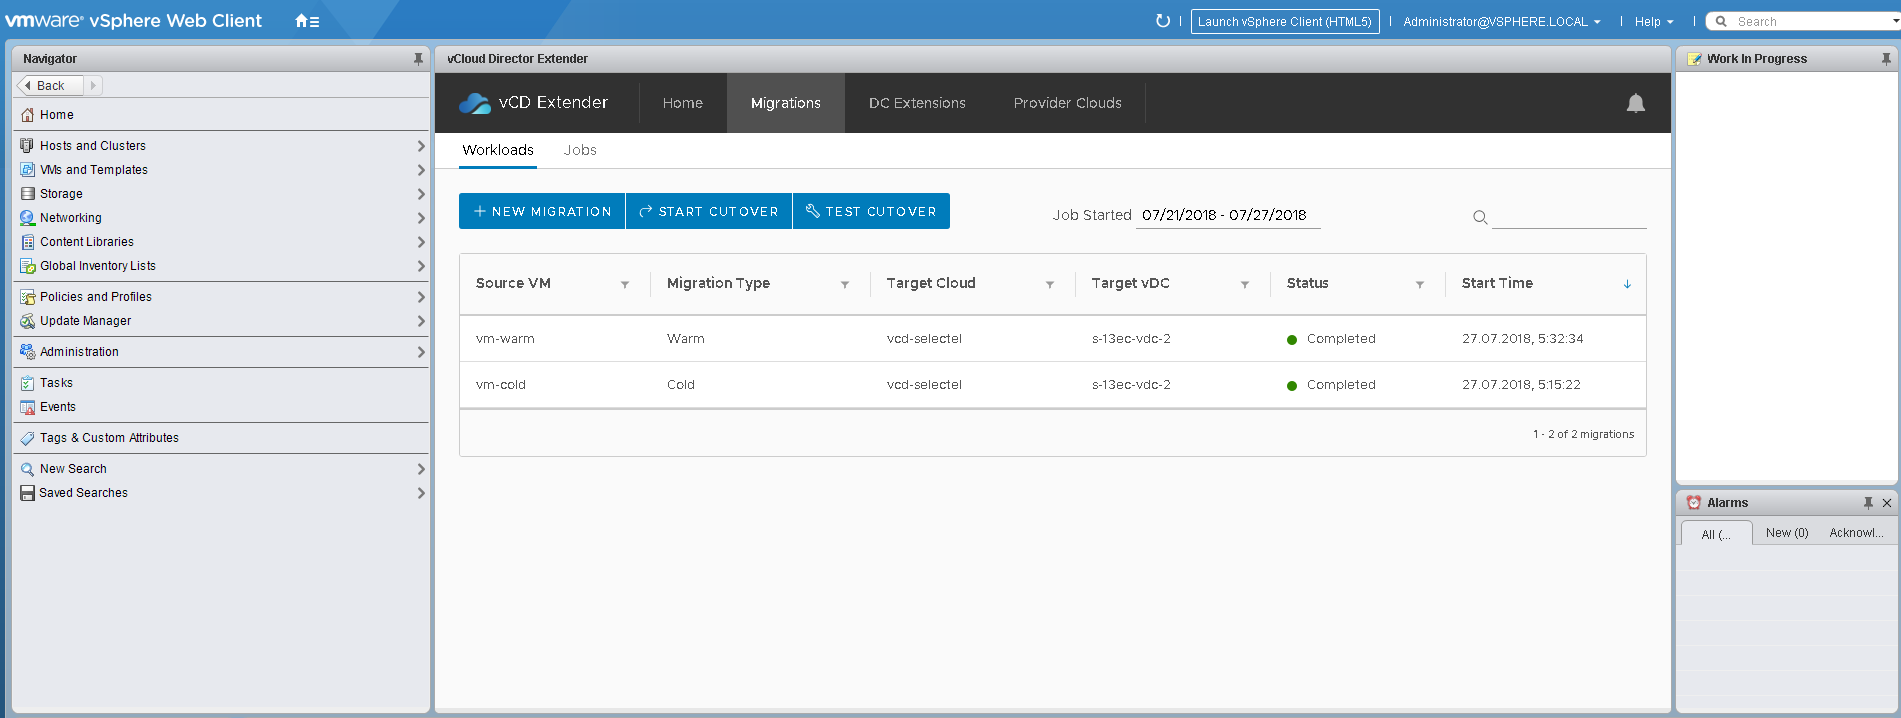Click the Tags & Custom Attributes icon

[27, 438]
